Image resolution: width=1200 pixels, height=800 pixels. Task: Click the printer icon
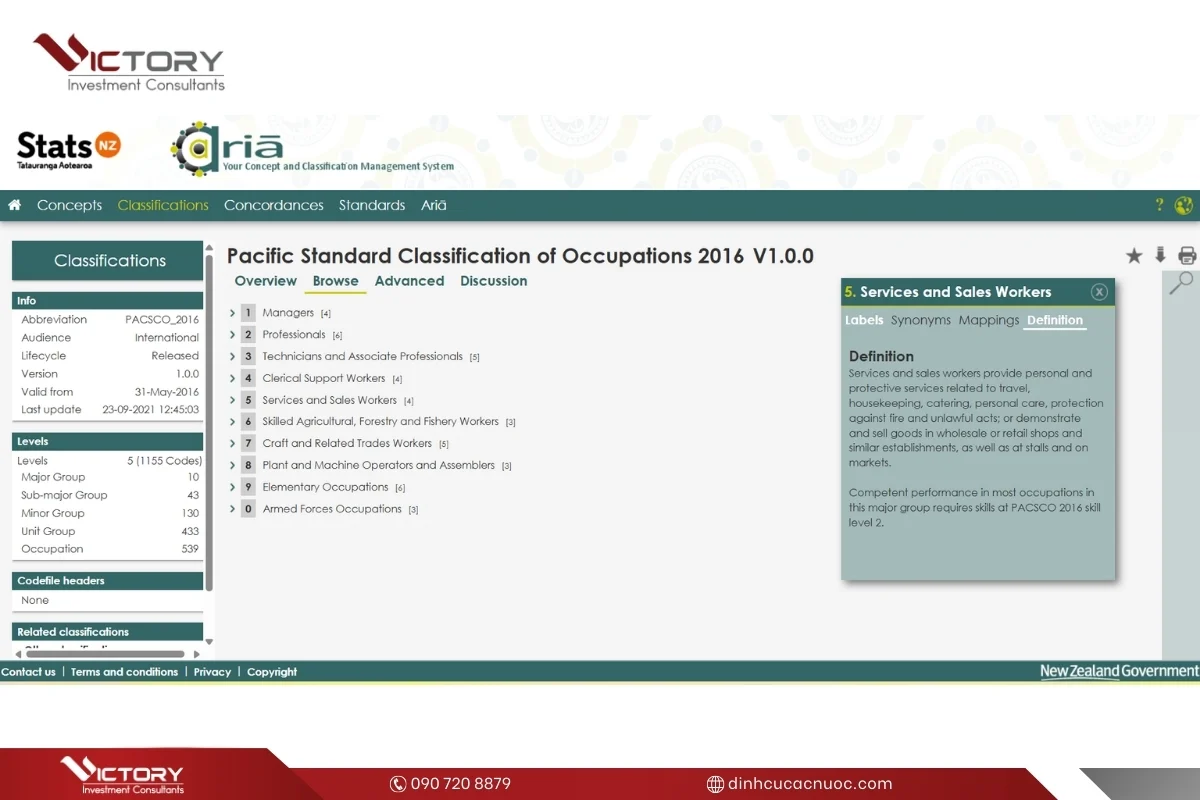(x=1187, y=255)
